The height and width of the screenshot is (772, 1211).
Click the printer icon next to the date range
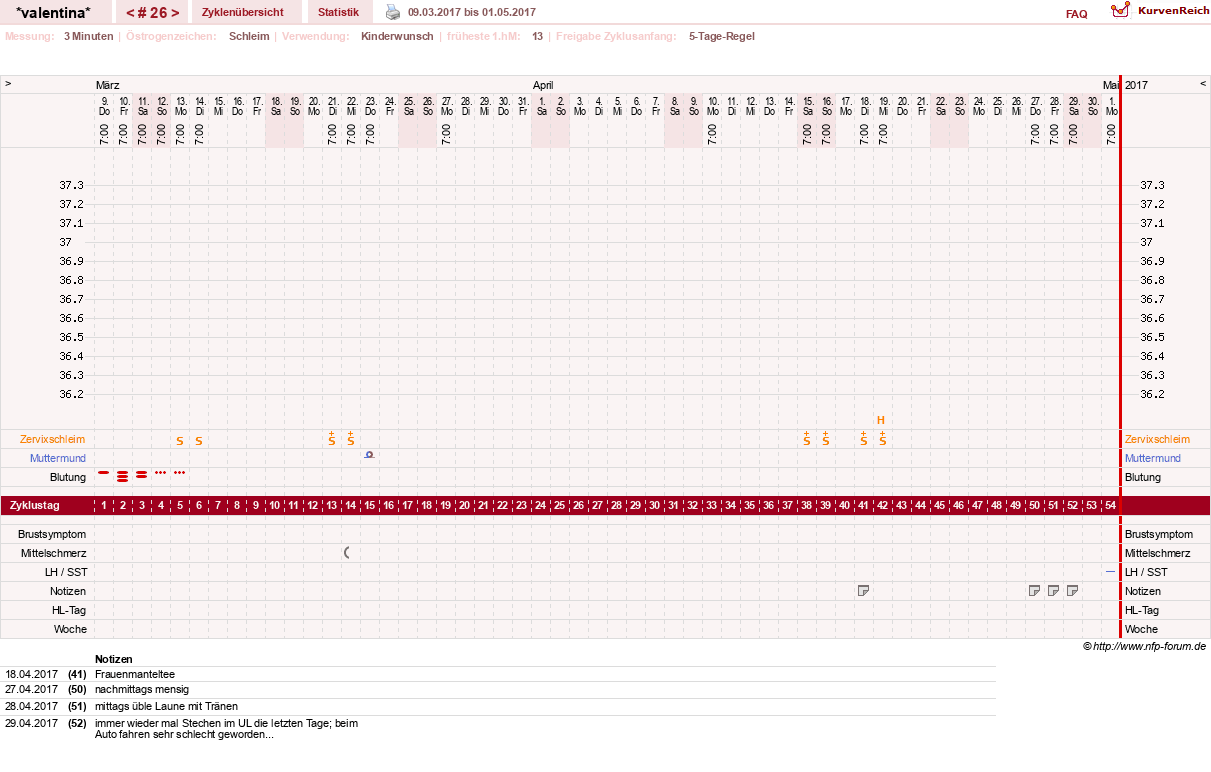point(393,13)
